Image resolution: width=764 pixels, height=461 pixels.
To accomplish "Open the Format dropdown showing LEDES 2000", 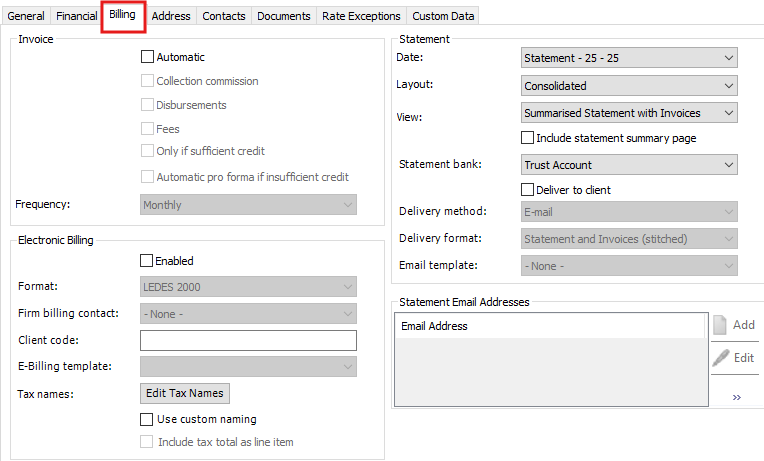I will point(248,287).
